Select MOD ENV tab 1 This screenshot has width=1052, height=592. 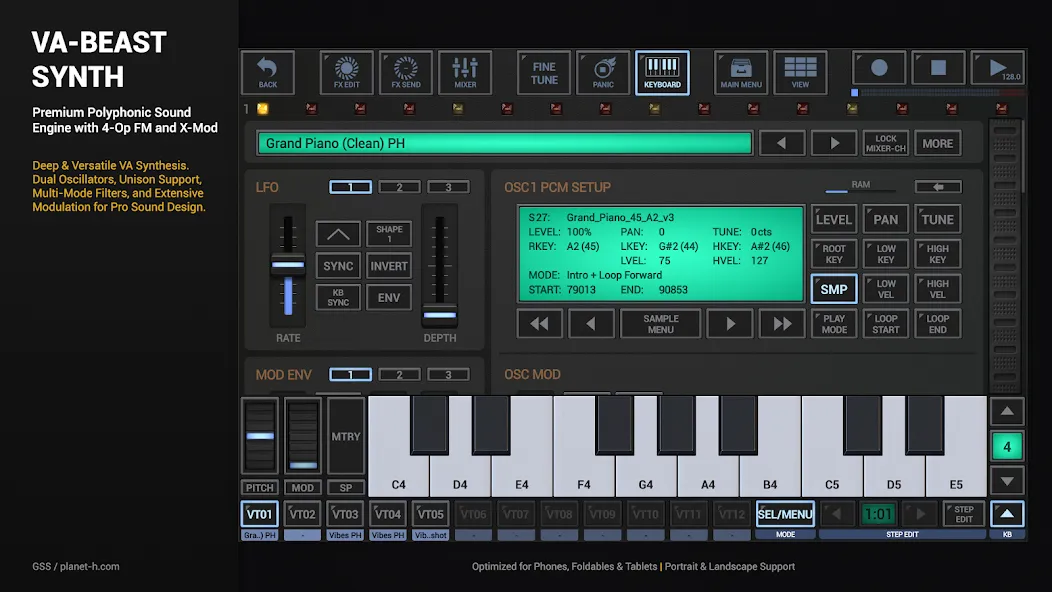click(350, 375)
